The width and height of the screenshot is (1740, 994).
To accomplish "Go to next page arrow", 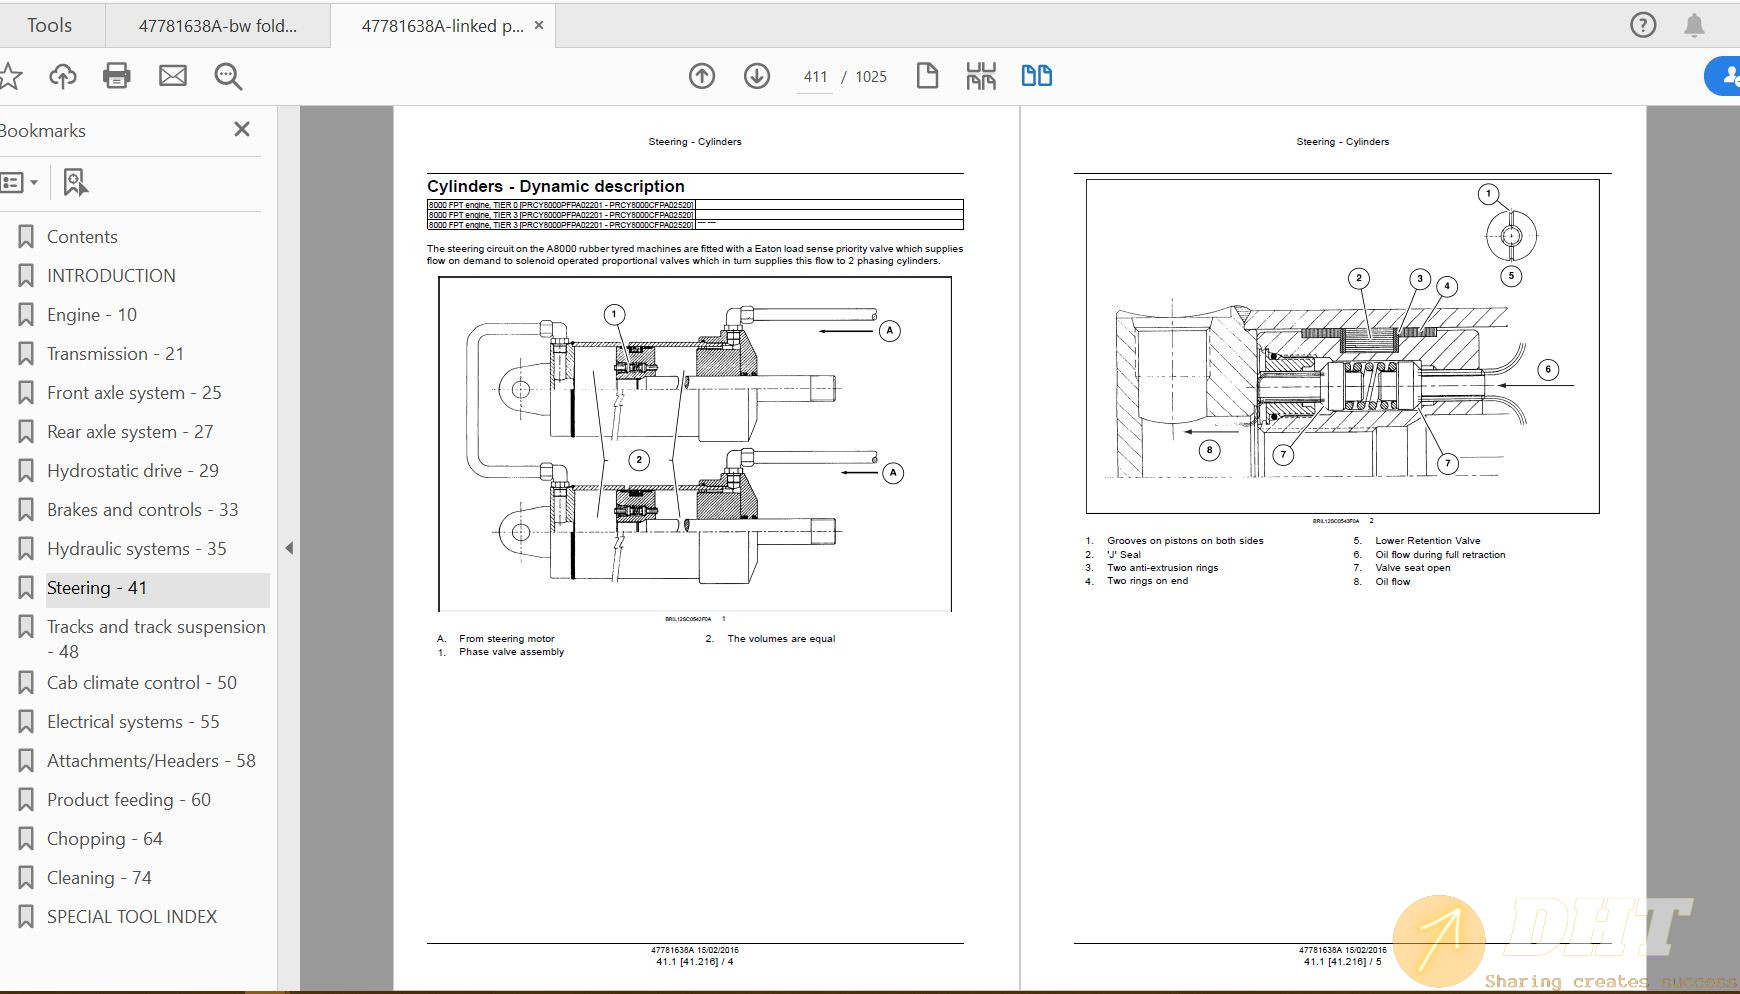I will [757, 76].
